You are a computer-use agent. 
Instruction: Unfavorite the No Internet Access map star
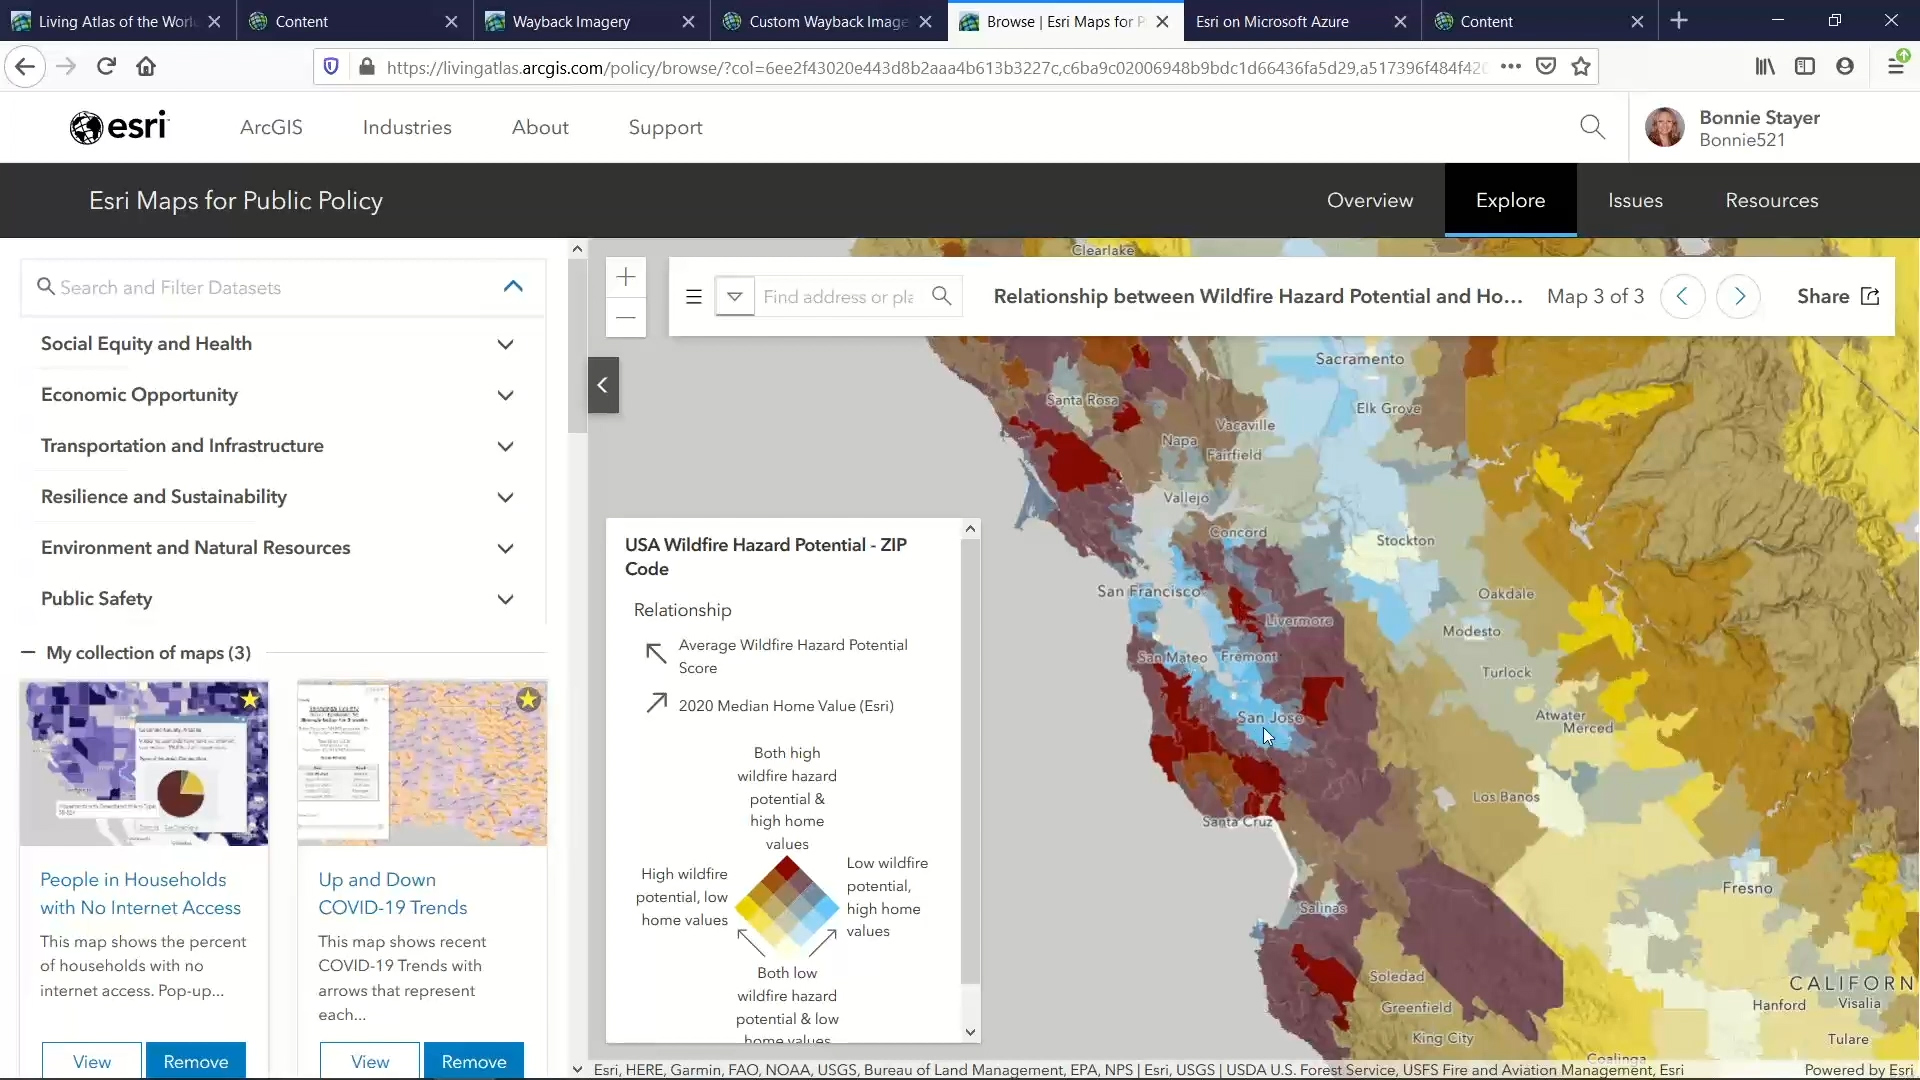[250, 699]
